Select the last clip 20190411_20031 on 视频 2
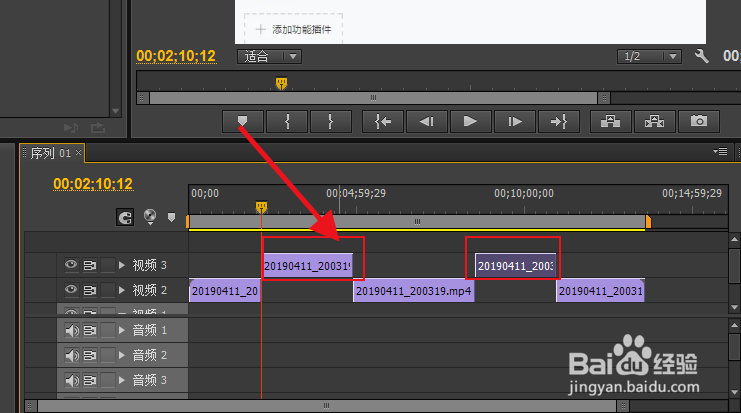The width and height of the screenshot is (741, 413). [x=601, y=291]
